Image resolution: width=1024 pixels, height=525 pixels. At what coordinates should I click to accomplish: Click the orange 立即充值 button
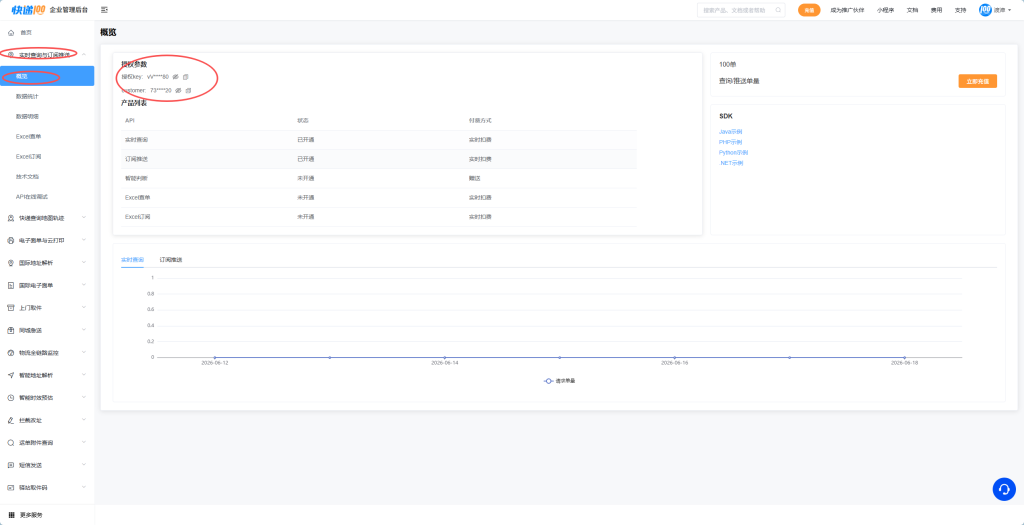(x=978, y=81)
